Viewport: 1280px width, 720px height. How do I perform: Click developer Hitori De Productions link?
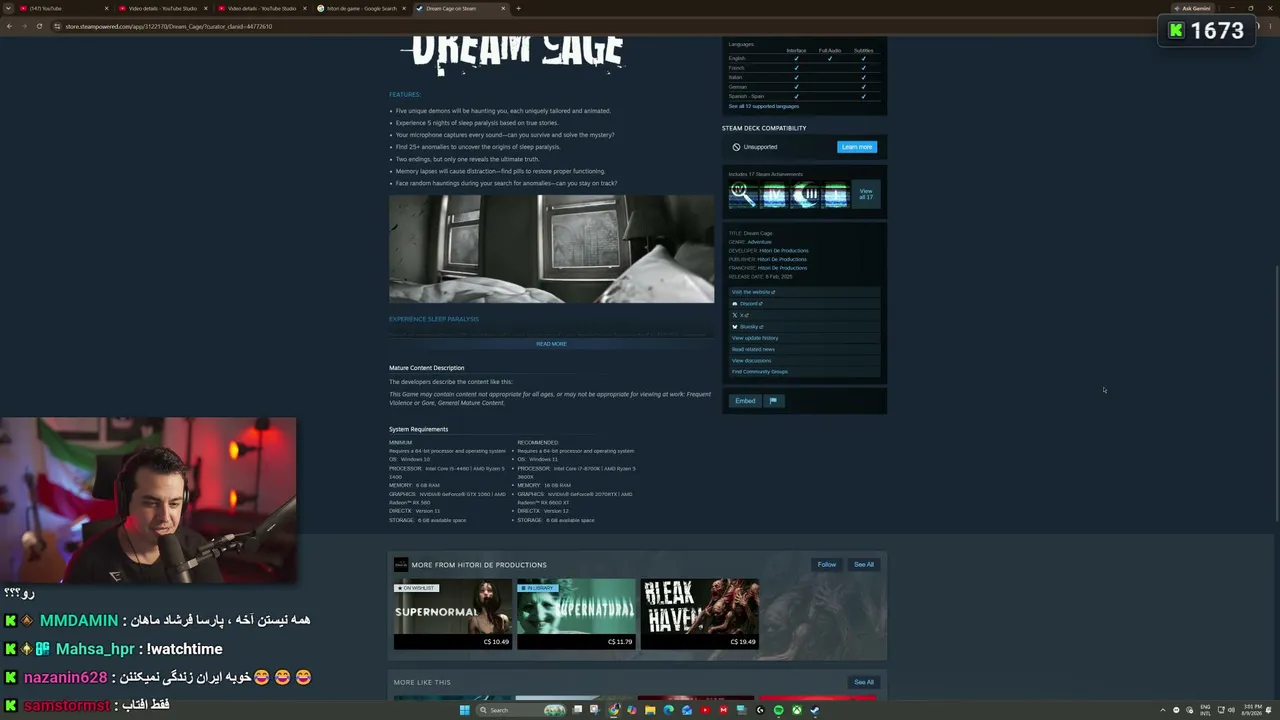[x=784, y=251]
